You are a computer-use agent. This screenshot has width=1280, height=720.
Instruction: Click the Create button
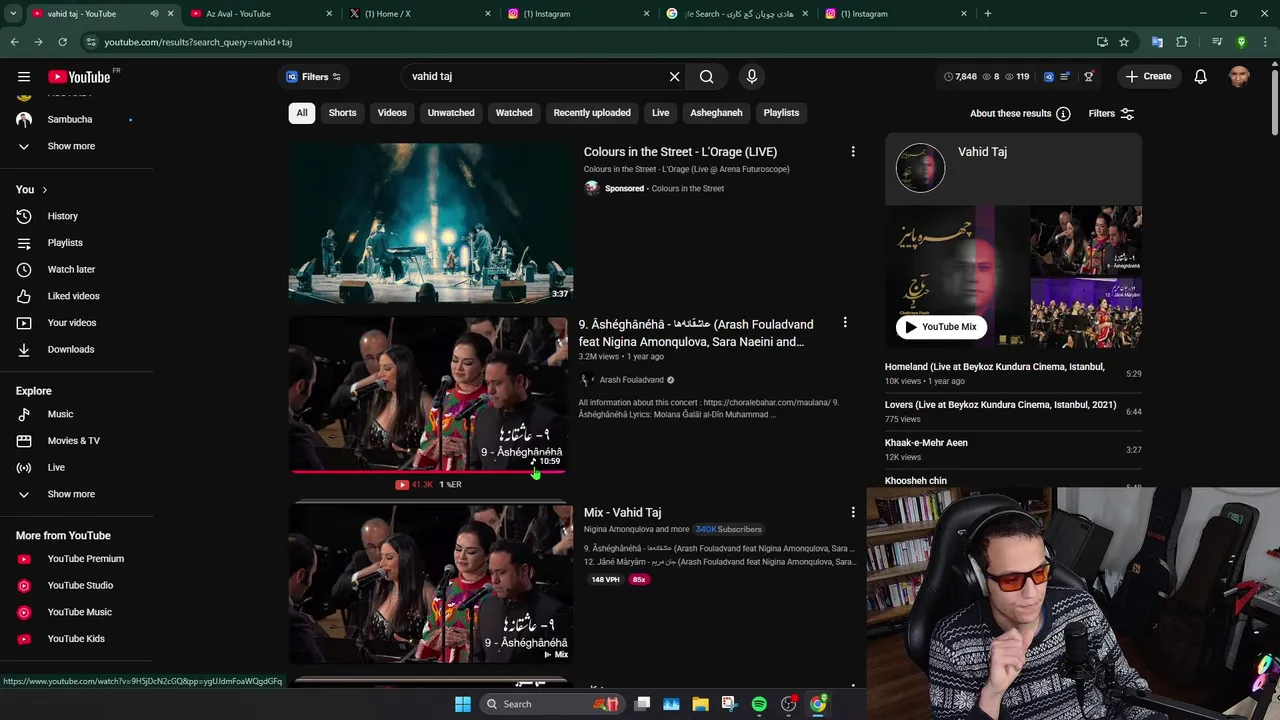click(1147, 76)
